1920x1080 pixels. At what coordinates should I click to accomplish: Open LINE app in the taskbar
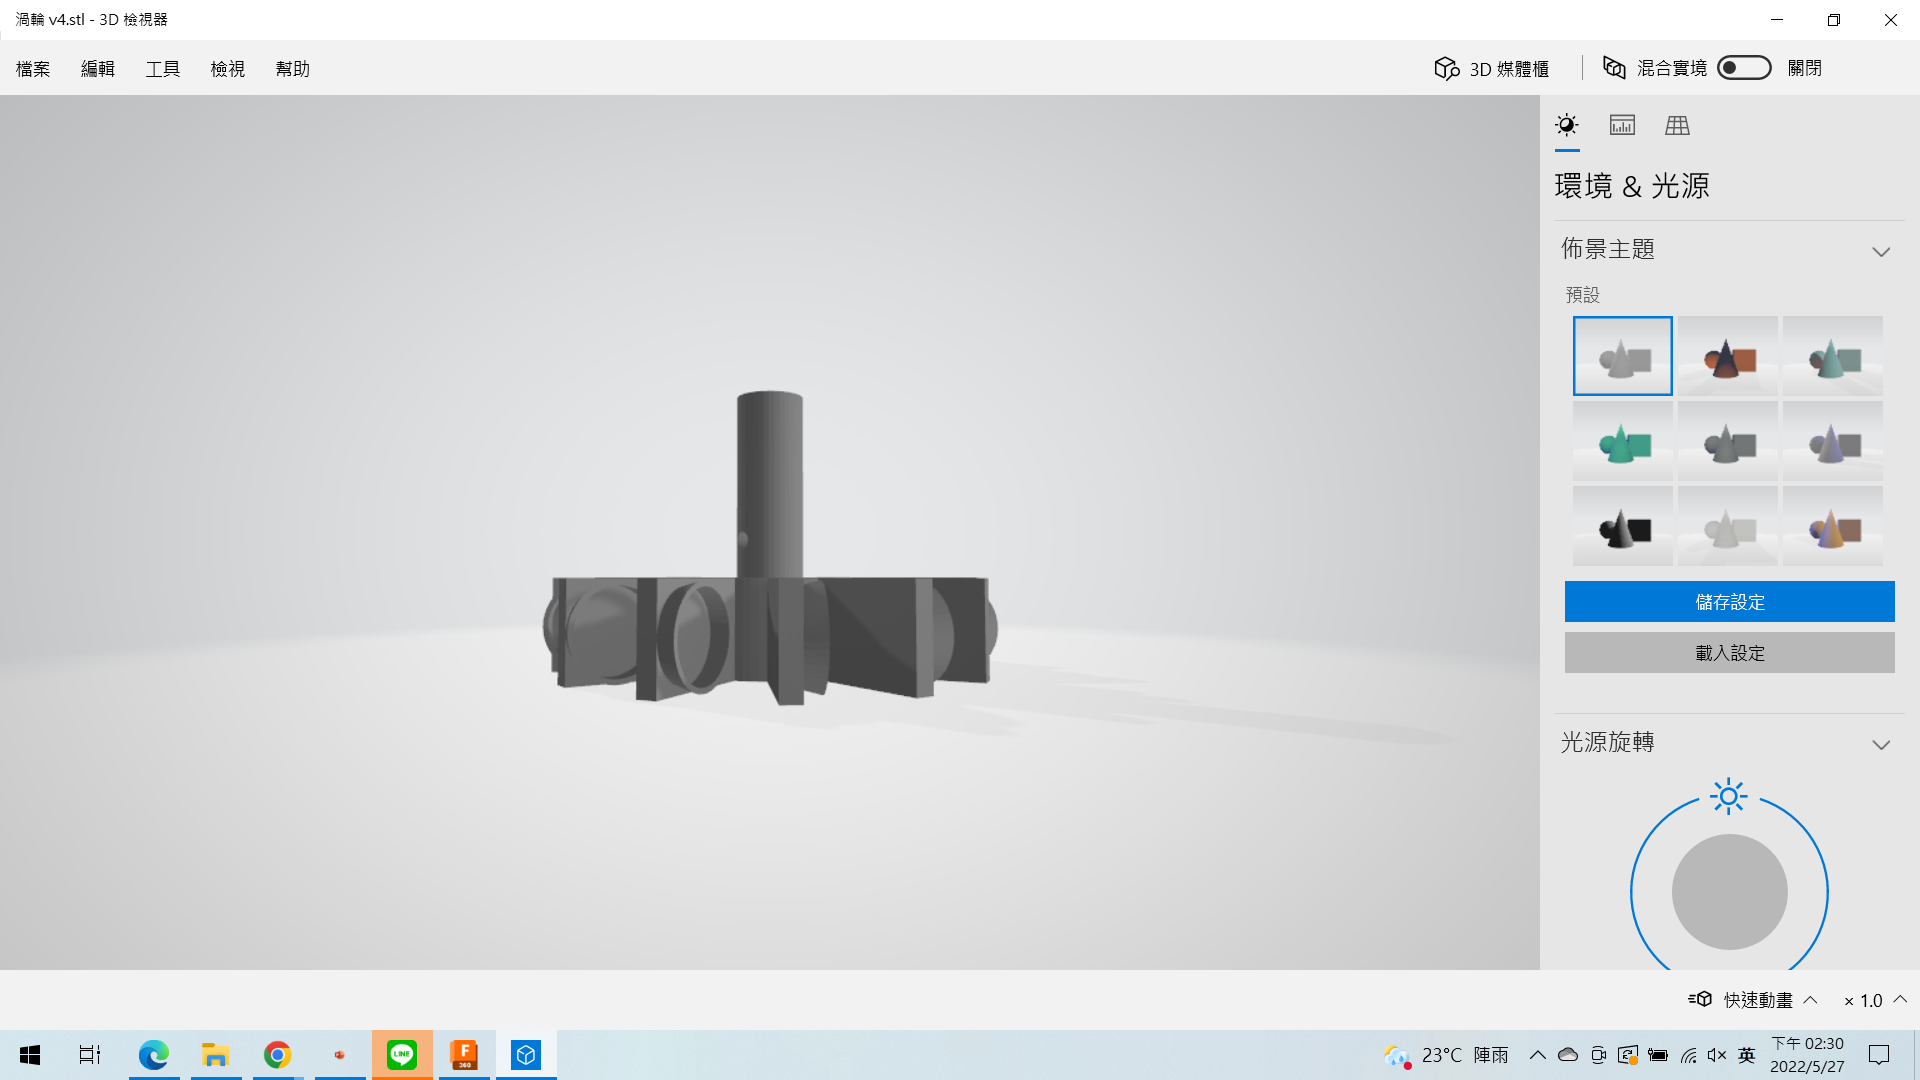pos(402,1055)
